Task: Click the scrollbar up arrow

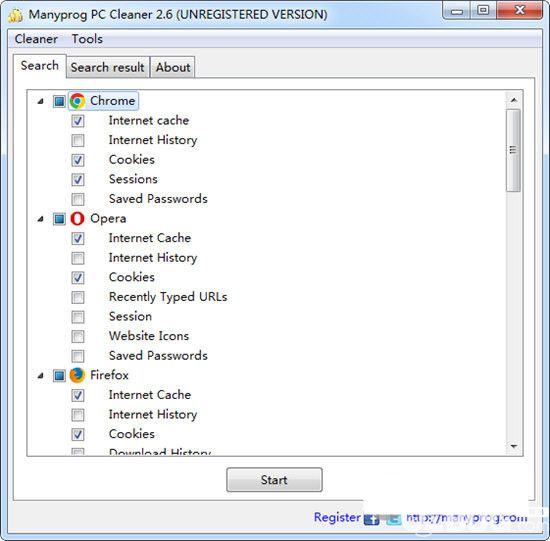Action: tap(514, 100)
